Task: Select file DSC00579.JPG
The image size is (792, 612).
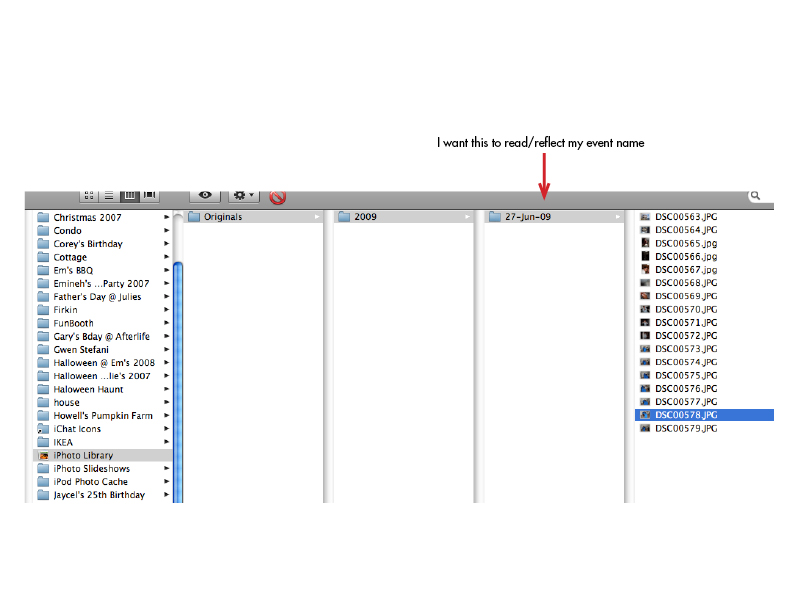Action: (x=704, y=428)
